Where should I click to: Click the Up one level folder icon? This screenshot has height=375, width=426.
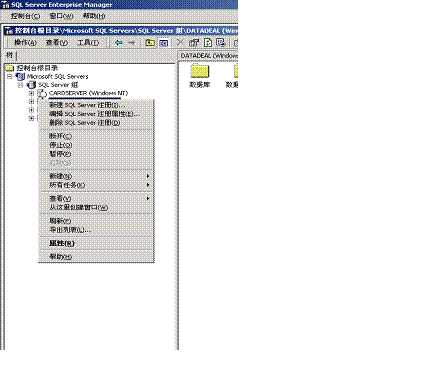tap(150, 43)
